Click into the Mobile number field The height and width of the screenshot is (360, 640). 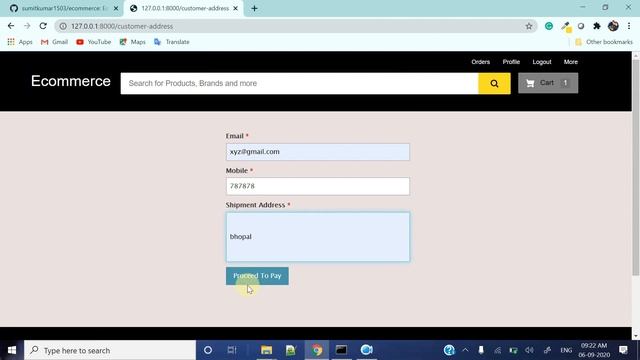pyautogui.click(x=318, y=186)
